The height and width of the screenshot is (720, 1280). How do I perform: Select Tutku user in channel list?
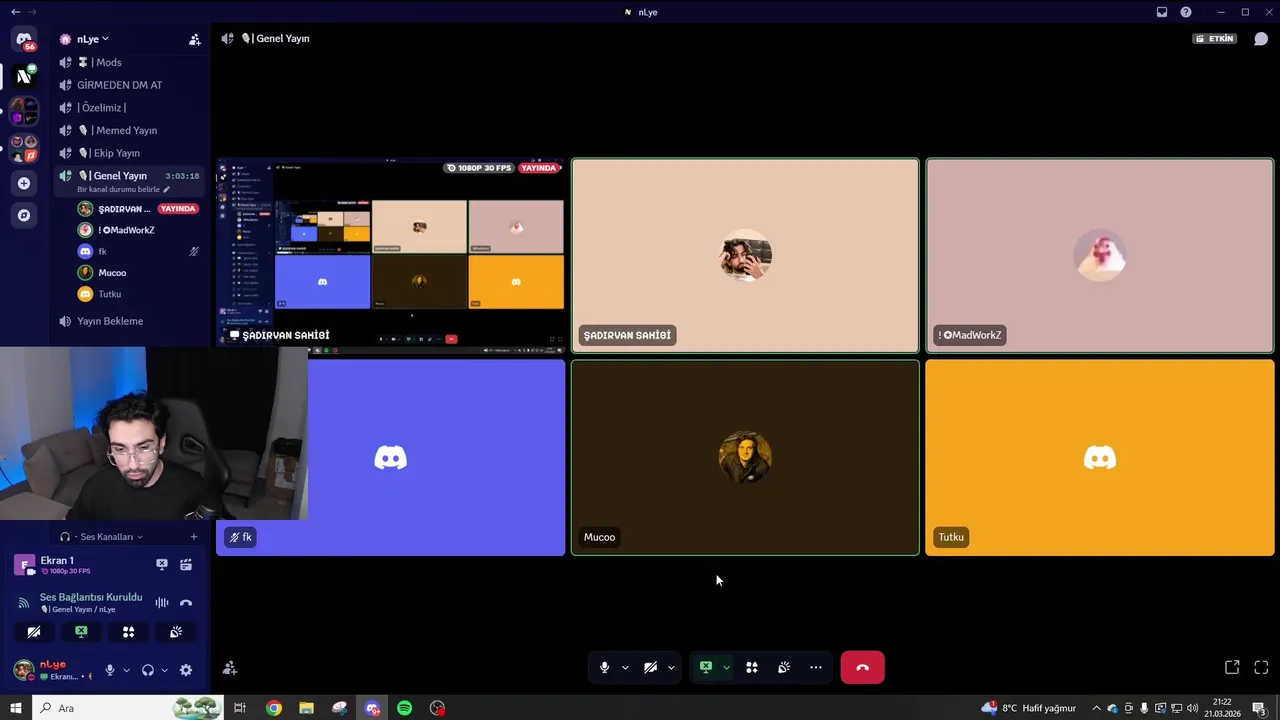pyautogui.click(x=138, y=294)
